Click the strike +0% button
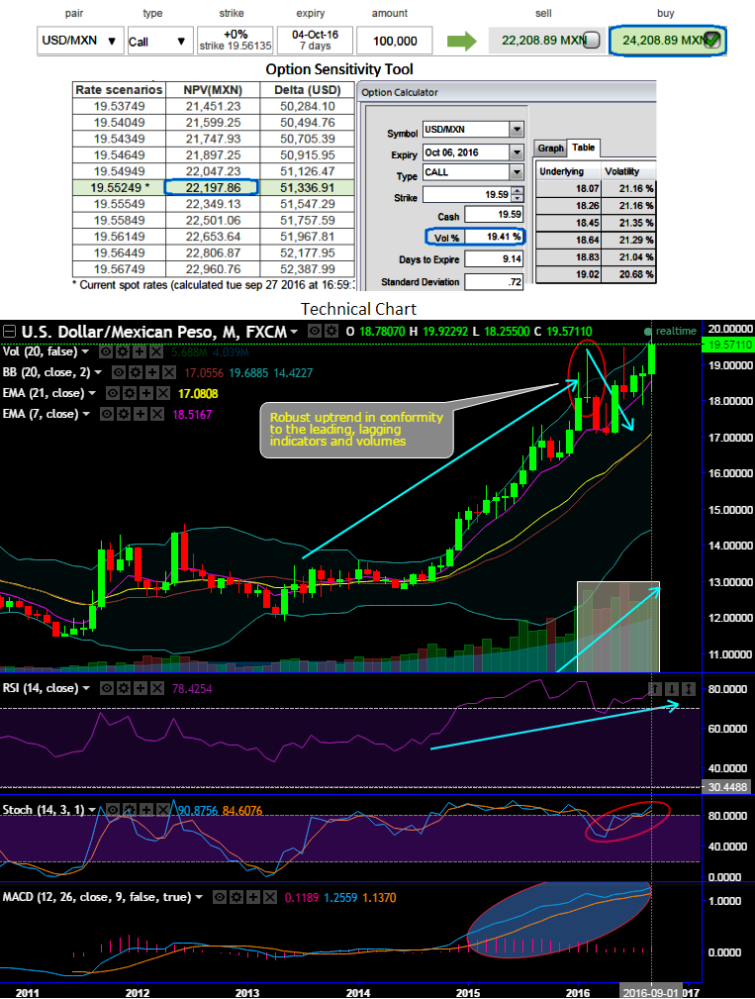The width and height of the screenshot is (755, 999). 235,40
